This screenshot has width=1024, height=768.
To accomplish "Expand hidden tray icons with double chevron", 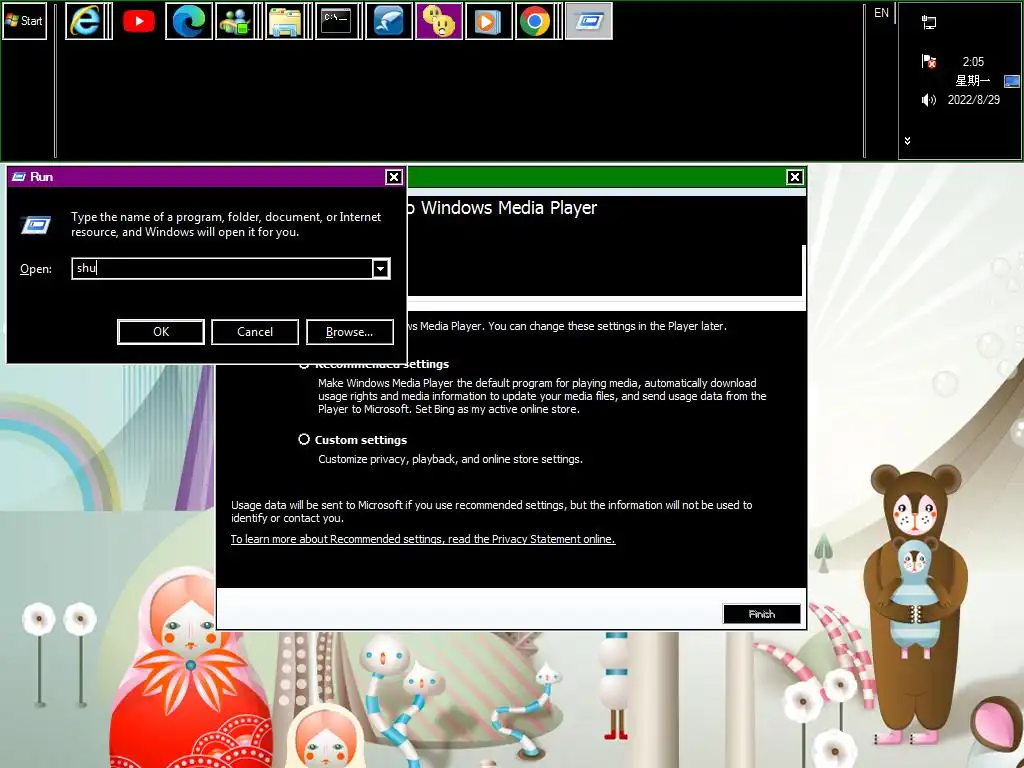I will 907,140.
